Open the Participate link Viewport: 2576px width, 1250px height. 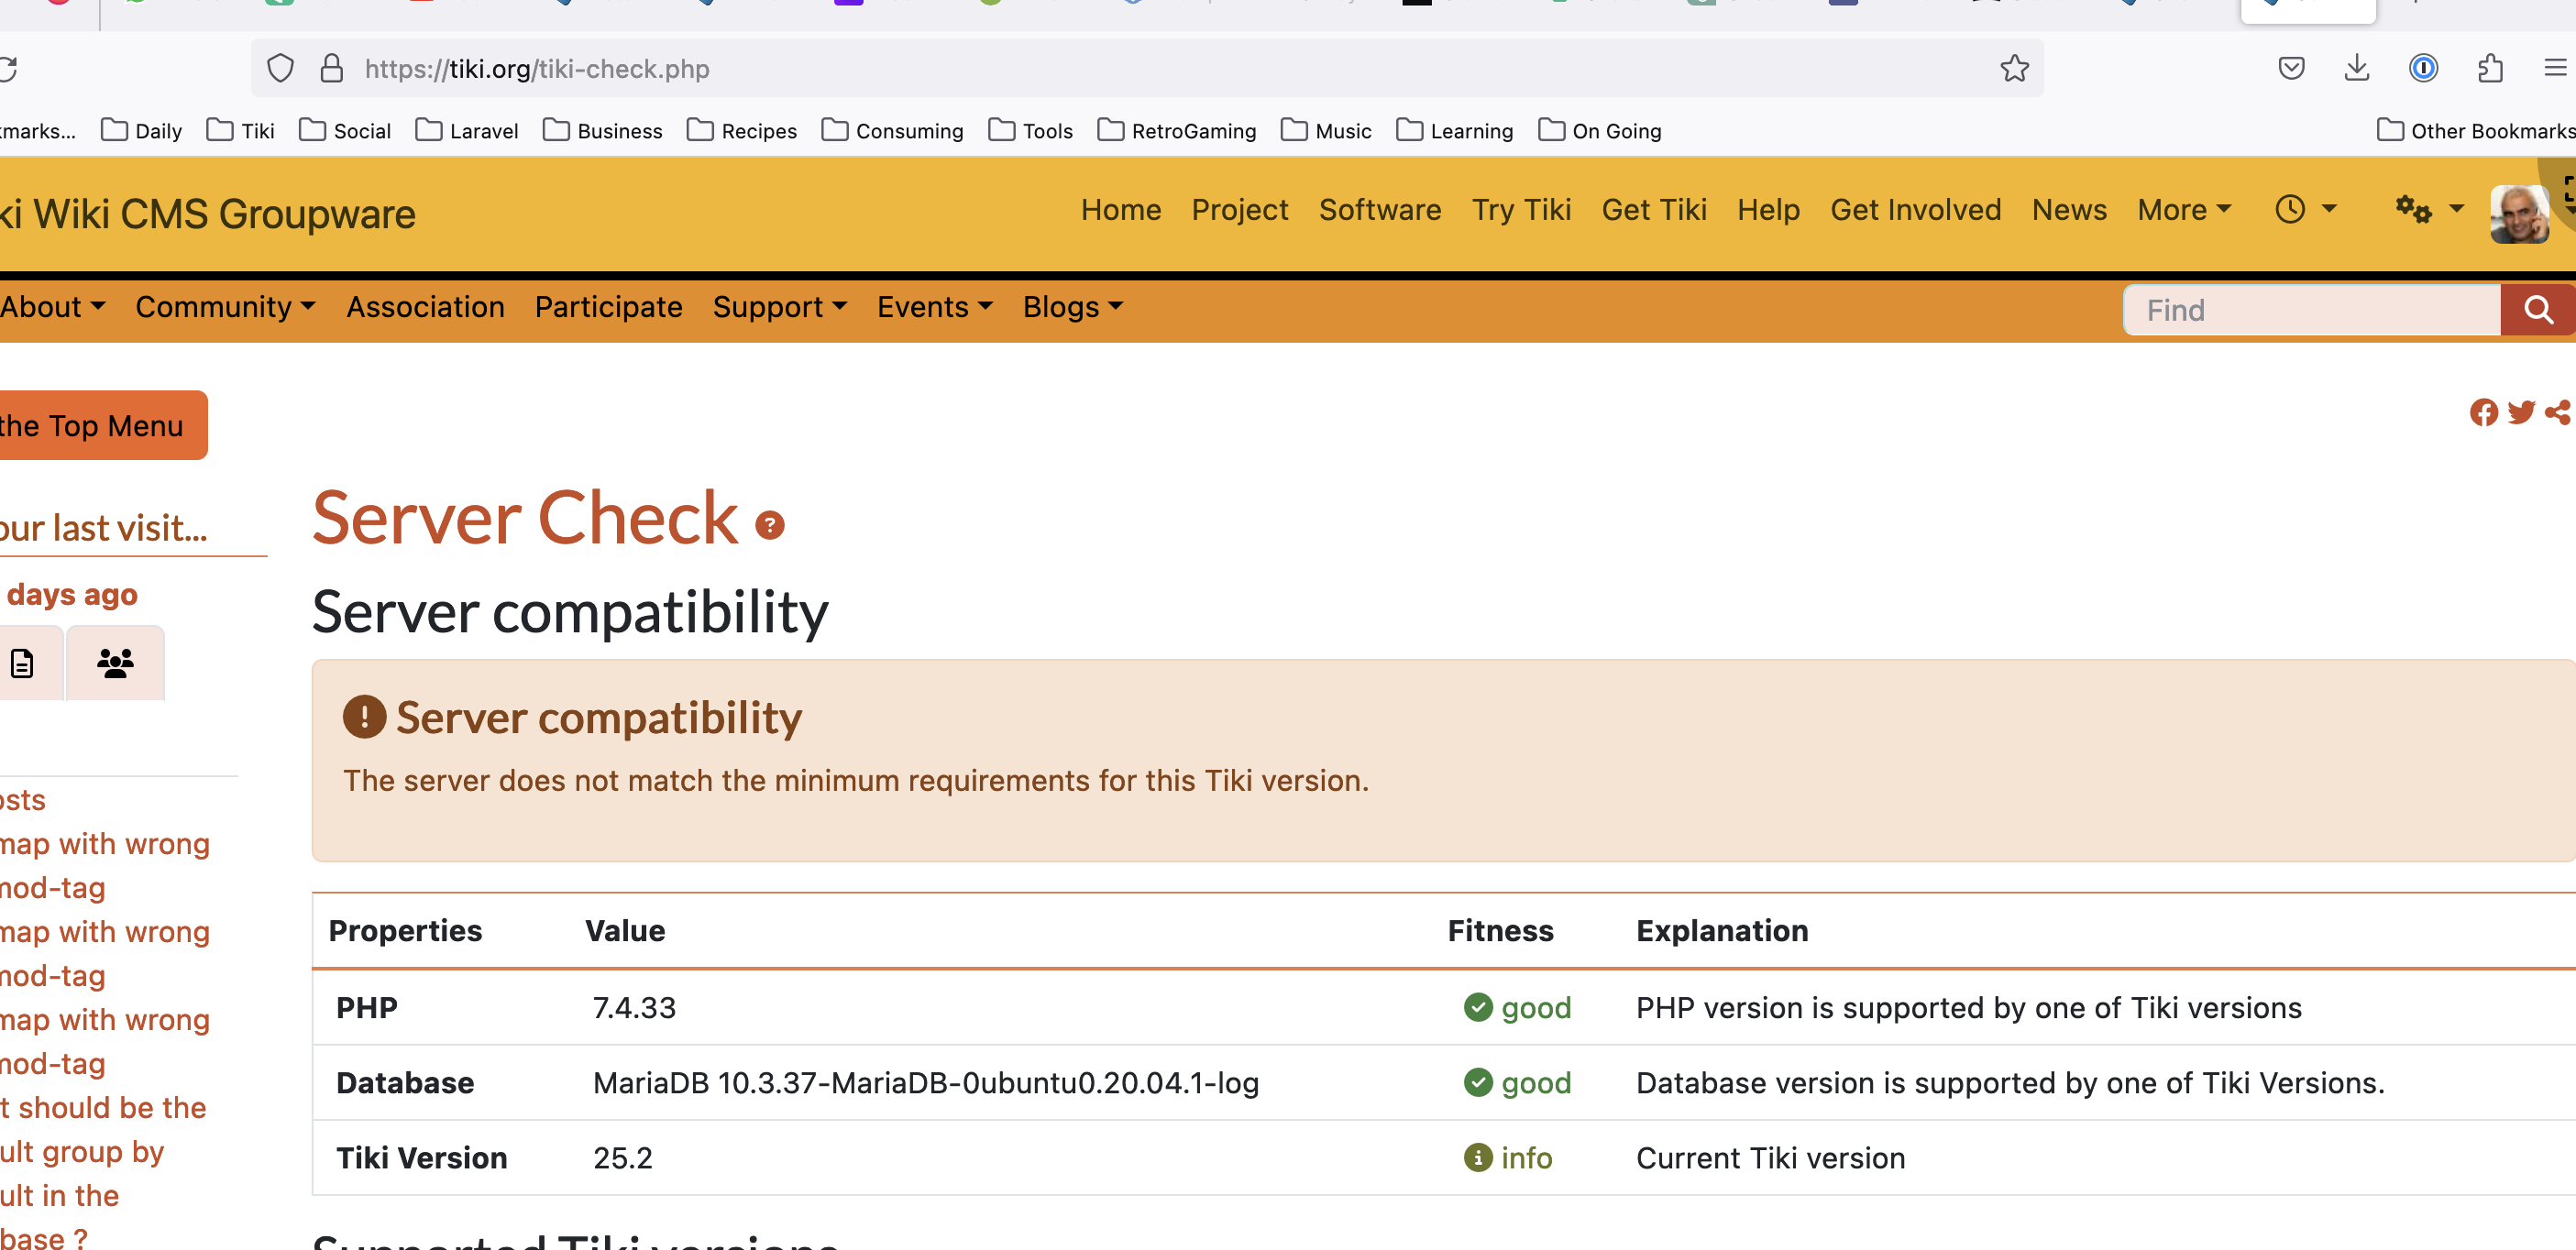coord(608,307)
